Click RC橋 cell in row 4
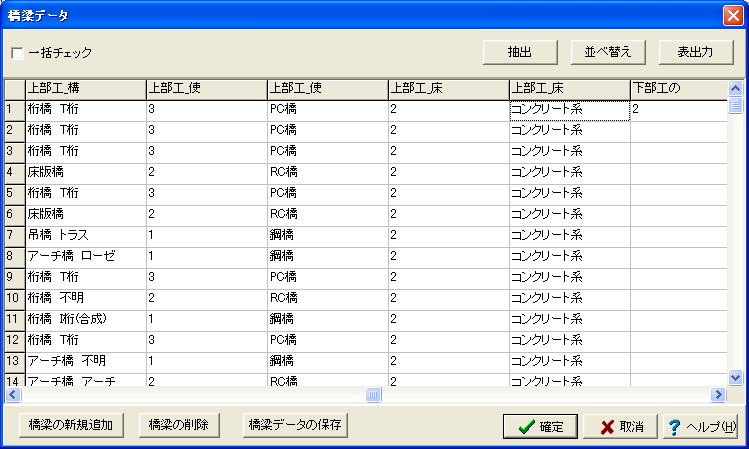Viewport: 749px width, 449px height. click(328, 173)
